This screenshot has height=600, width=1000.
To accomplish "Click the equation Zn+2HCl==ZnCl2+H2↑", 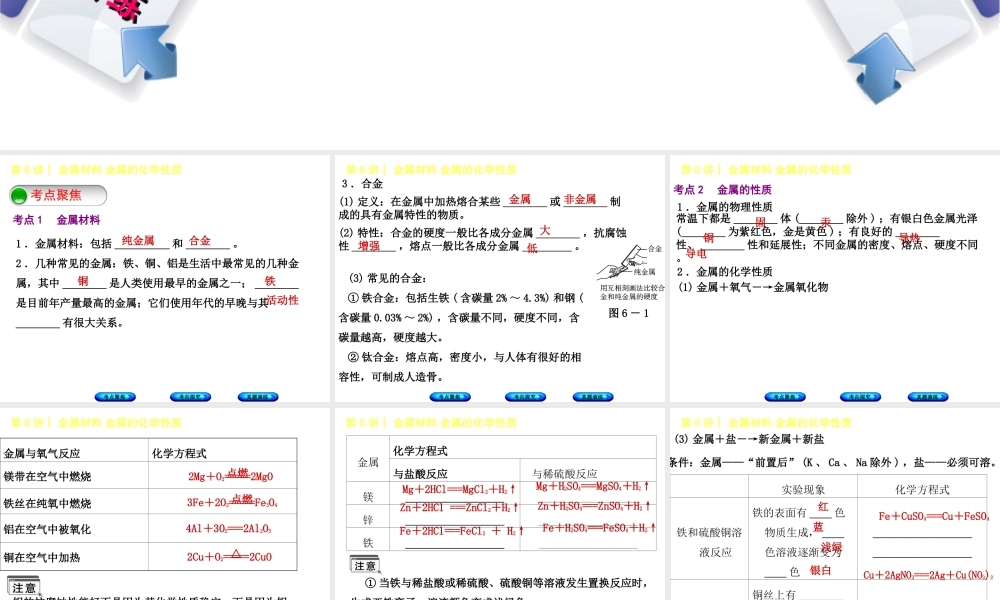I will pyautogui.click(x=459, y=508).
